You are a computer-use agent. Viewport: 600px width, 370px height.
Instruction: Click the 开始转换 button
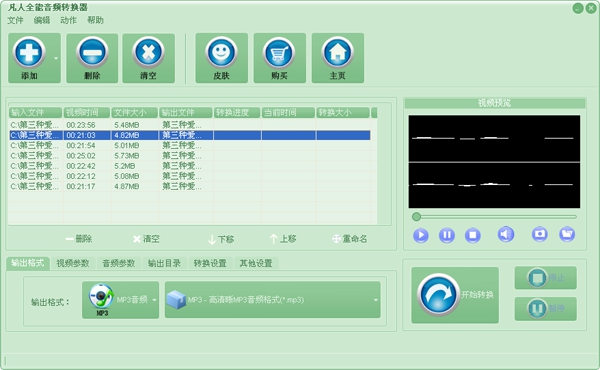point(455,295)
